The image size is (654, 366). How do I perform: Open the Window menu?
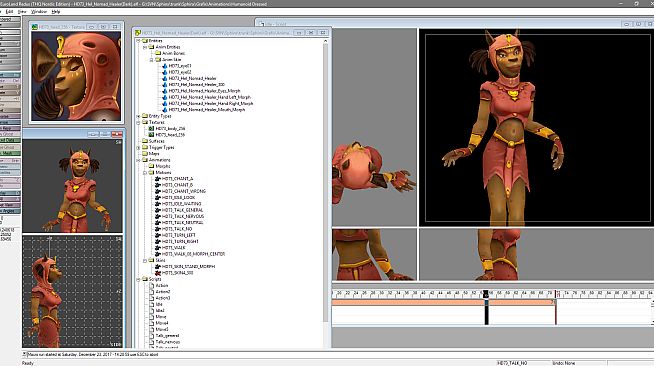39,12
